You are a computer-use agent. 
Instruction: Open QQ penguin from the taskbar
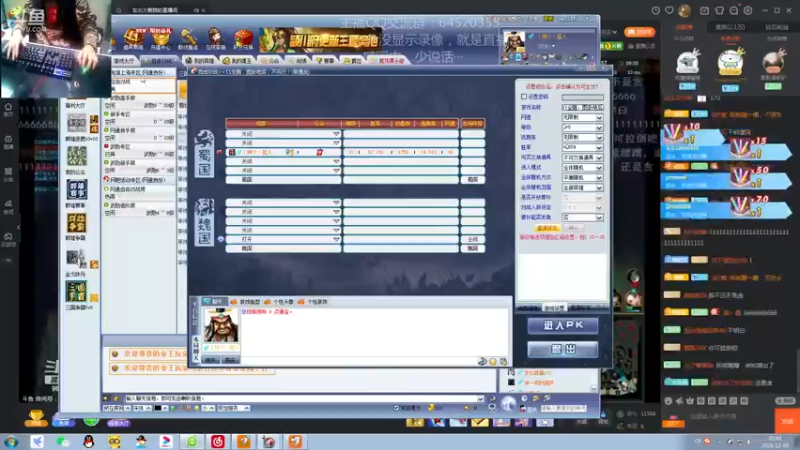(89, 441)
